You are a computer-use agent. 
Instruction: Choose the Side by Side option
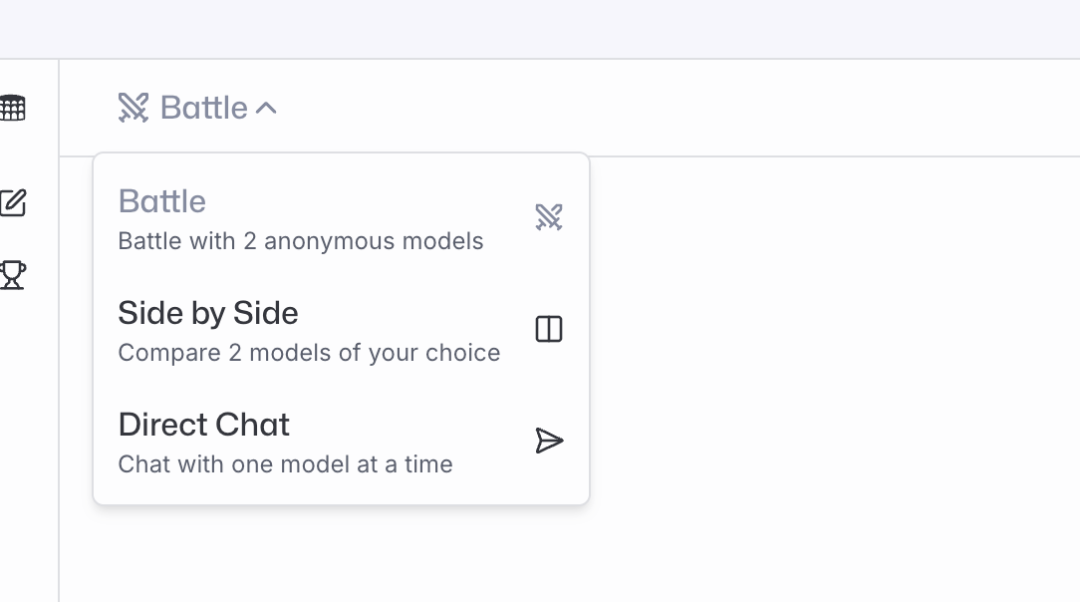pyautogui.click(x=208, y=313)
